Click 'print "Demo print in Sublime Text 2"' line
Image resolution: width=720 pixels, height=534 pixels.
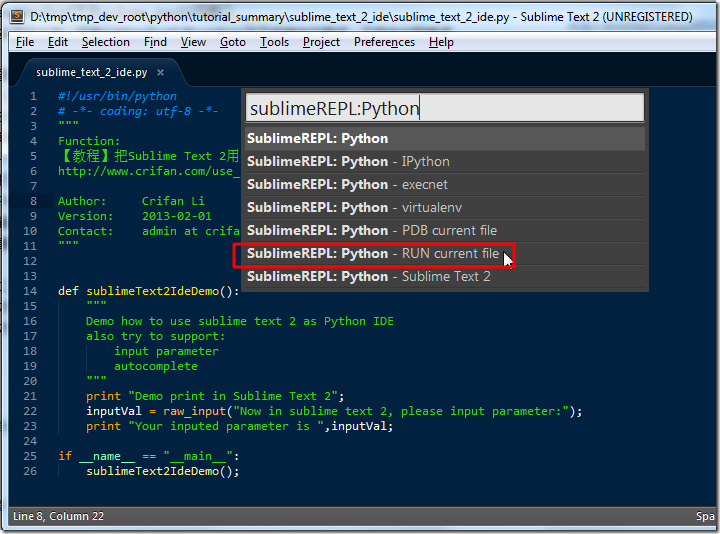pyautogui.click(x=215, y=396)
